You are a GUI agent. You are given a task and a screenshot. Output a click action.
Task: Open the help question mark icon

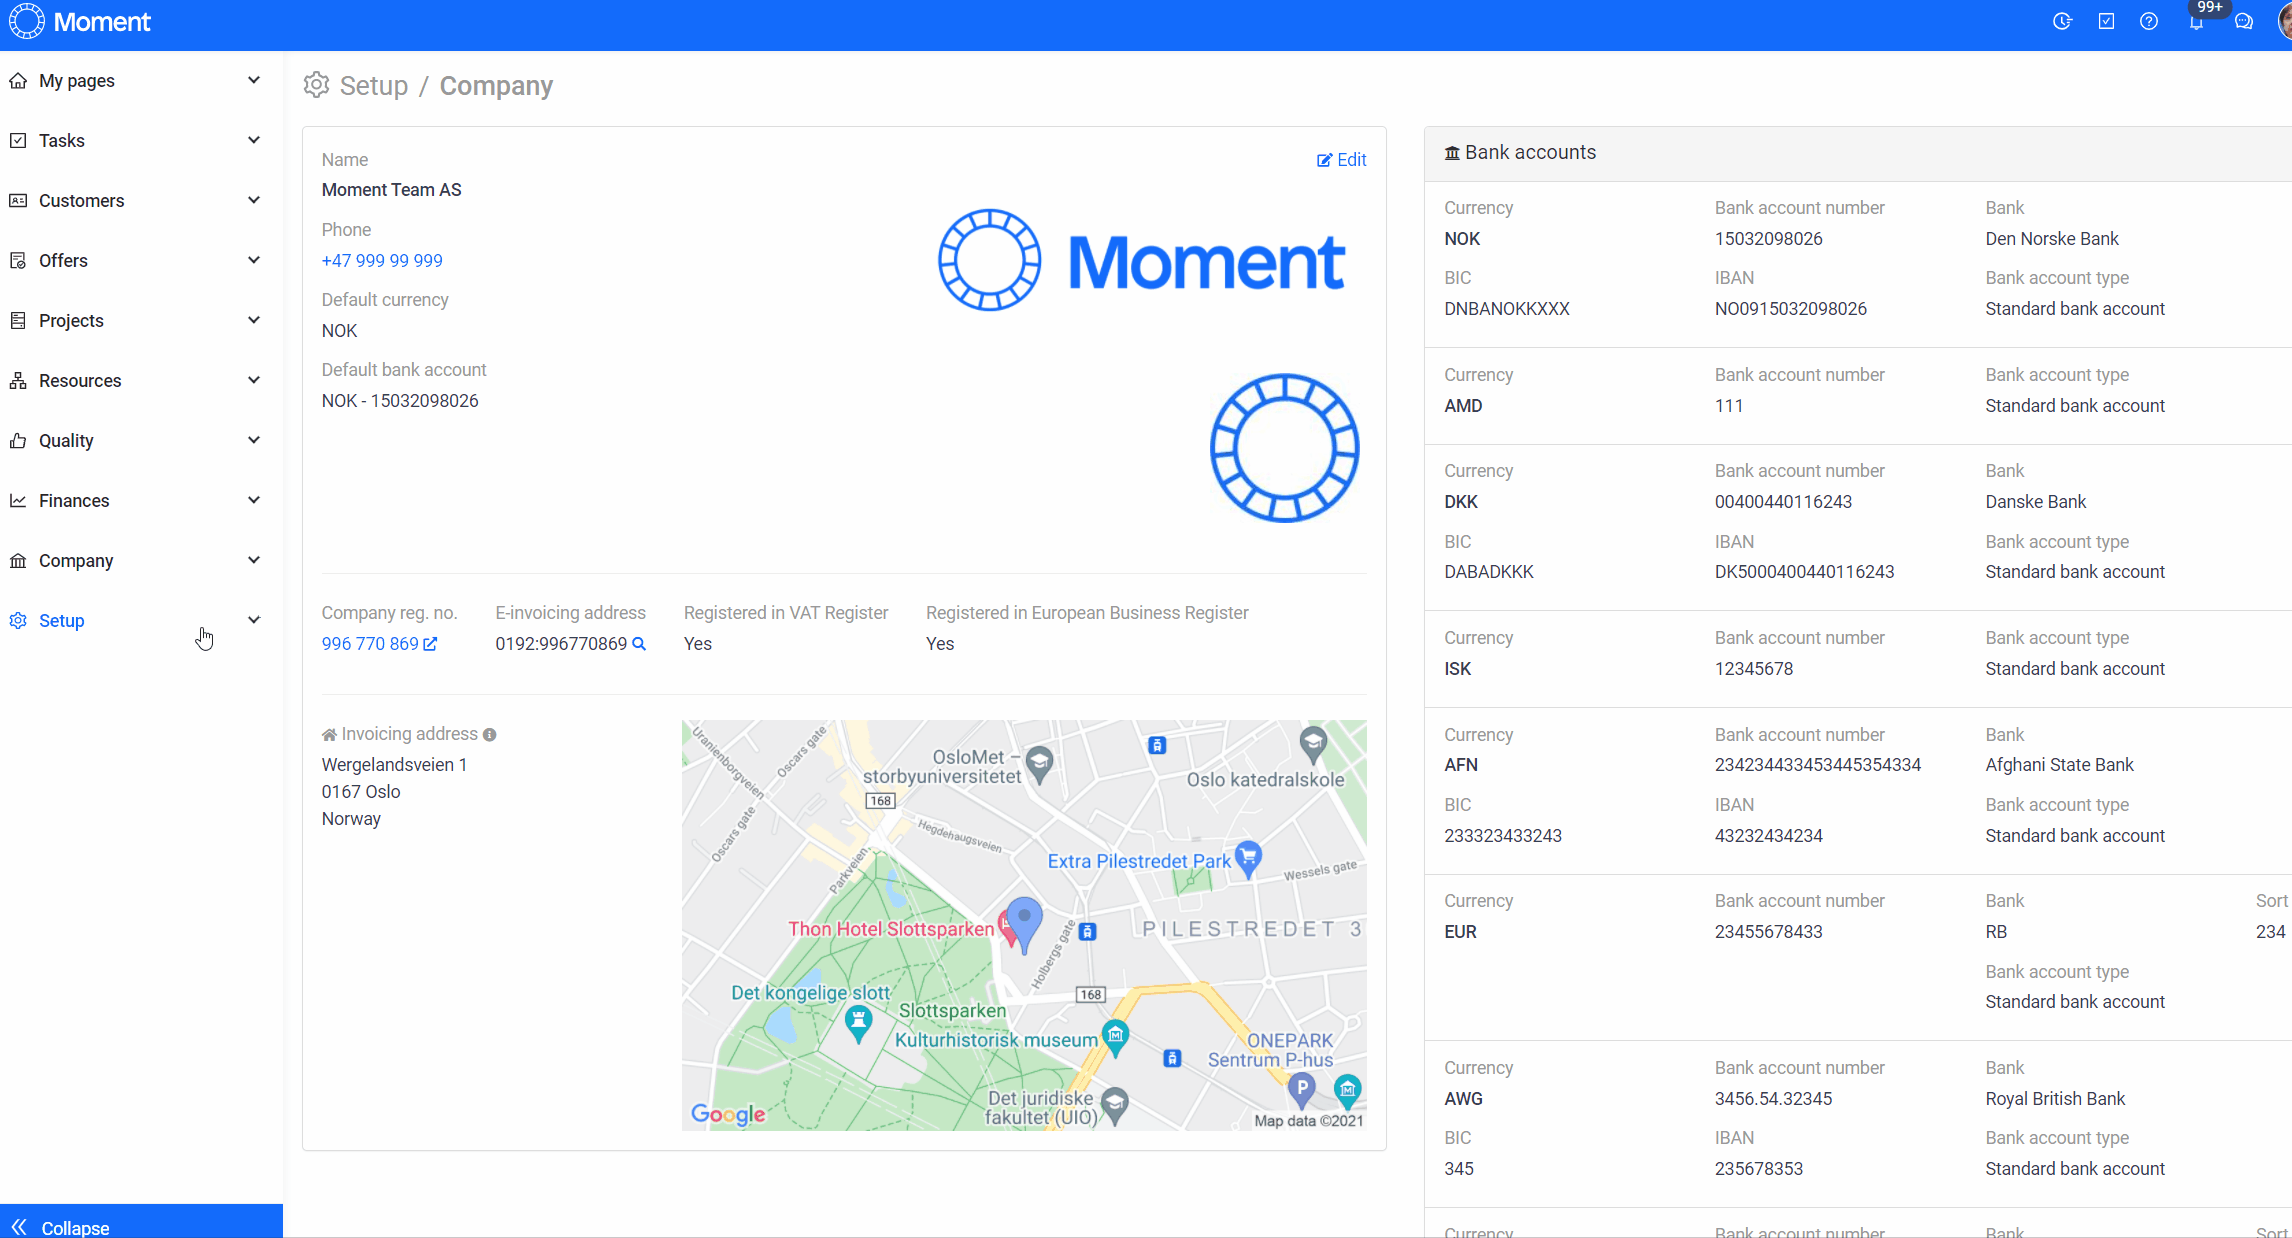point(2149,21)
